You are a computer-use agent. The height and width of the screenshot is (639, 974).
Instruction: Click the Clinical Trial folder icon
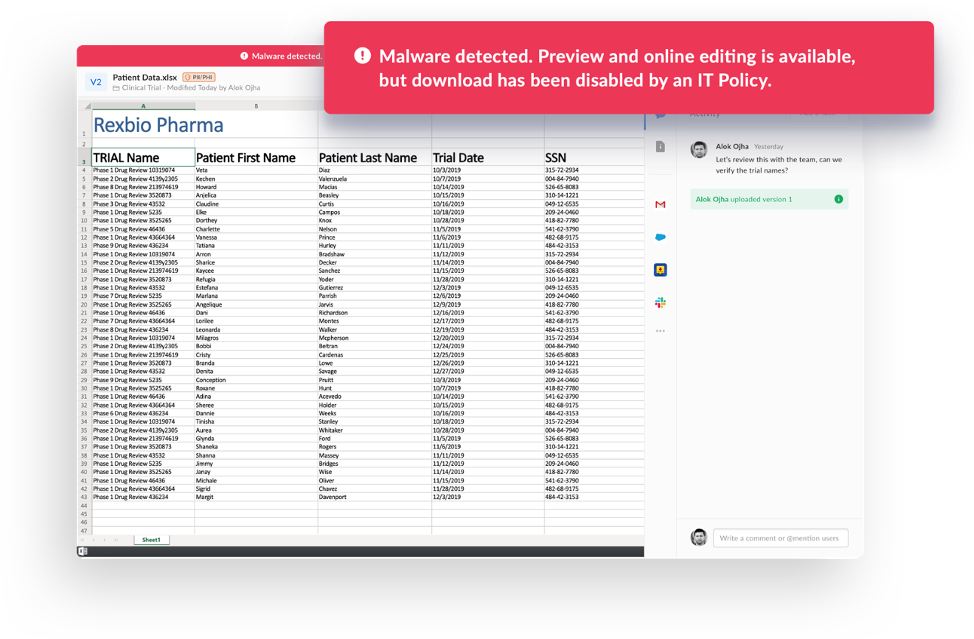116,88
